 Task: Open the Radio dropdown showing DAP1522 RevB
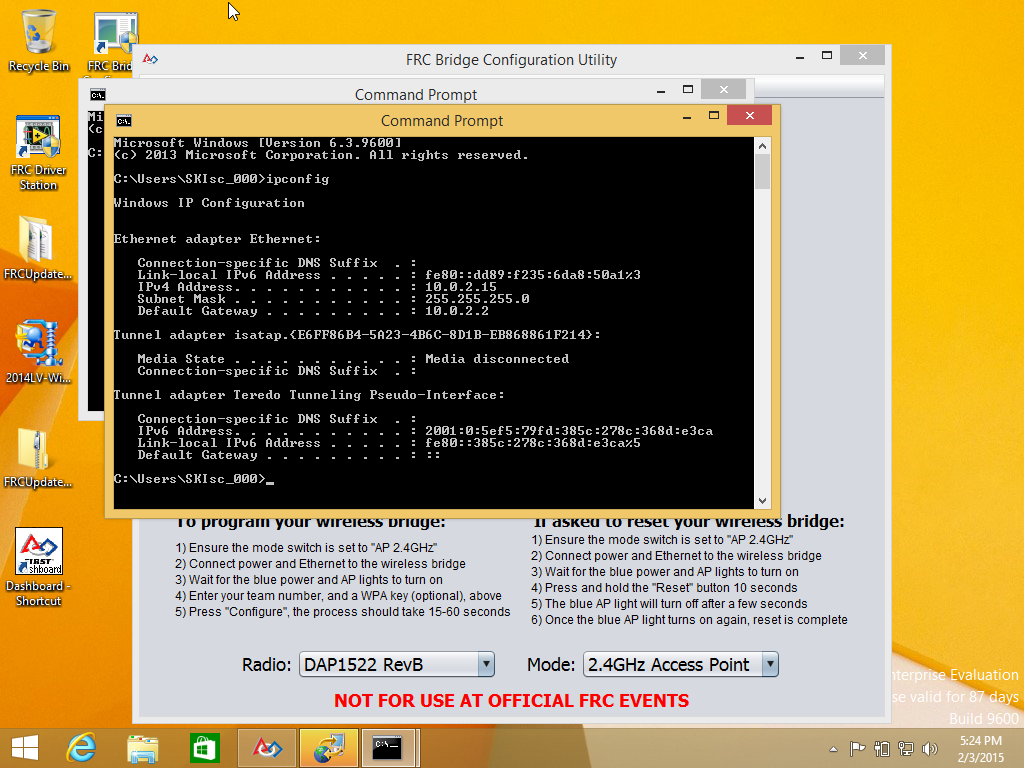396,664
